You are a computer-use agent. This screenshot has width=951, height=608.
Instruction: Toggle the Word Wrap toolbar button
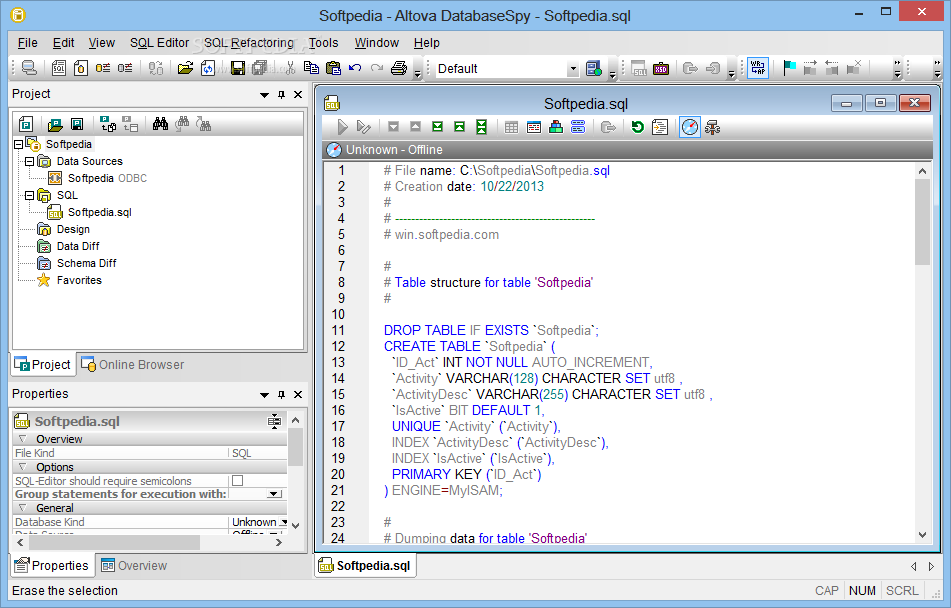pos(758,68)
